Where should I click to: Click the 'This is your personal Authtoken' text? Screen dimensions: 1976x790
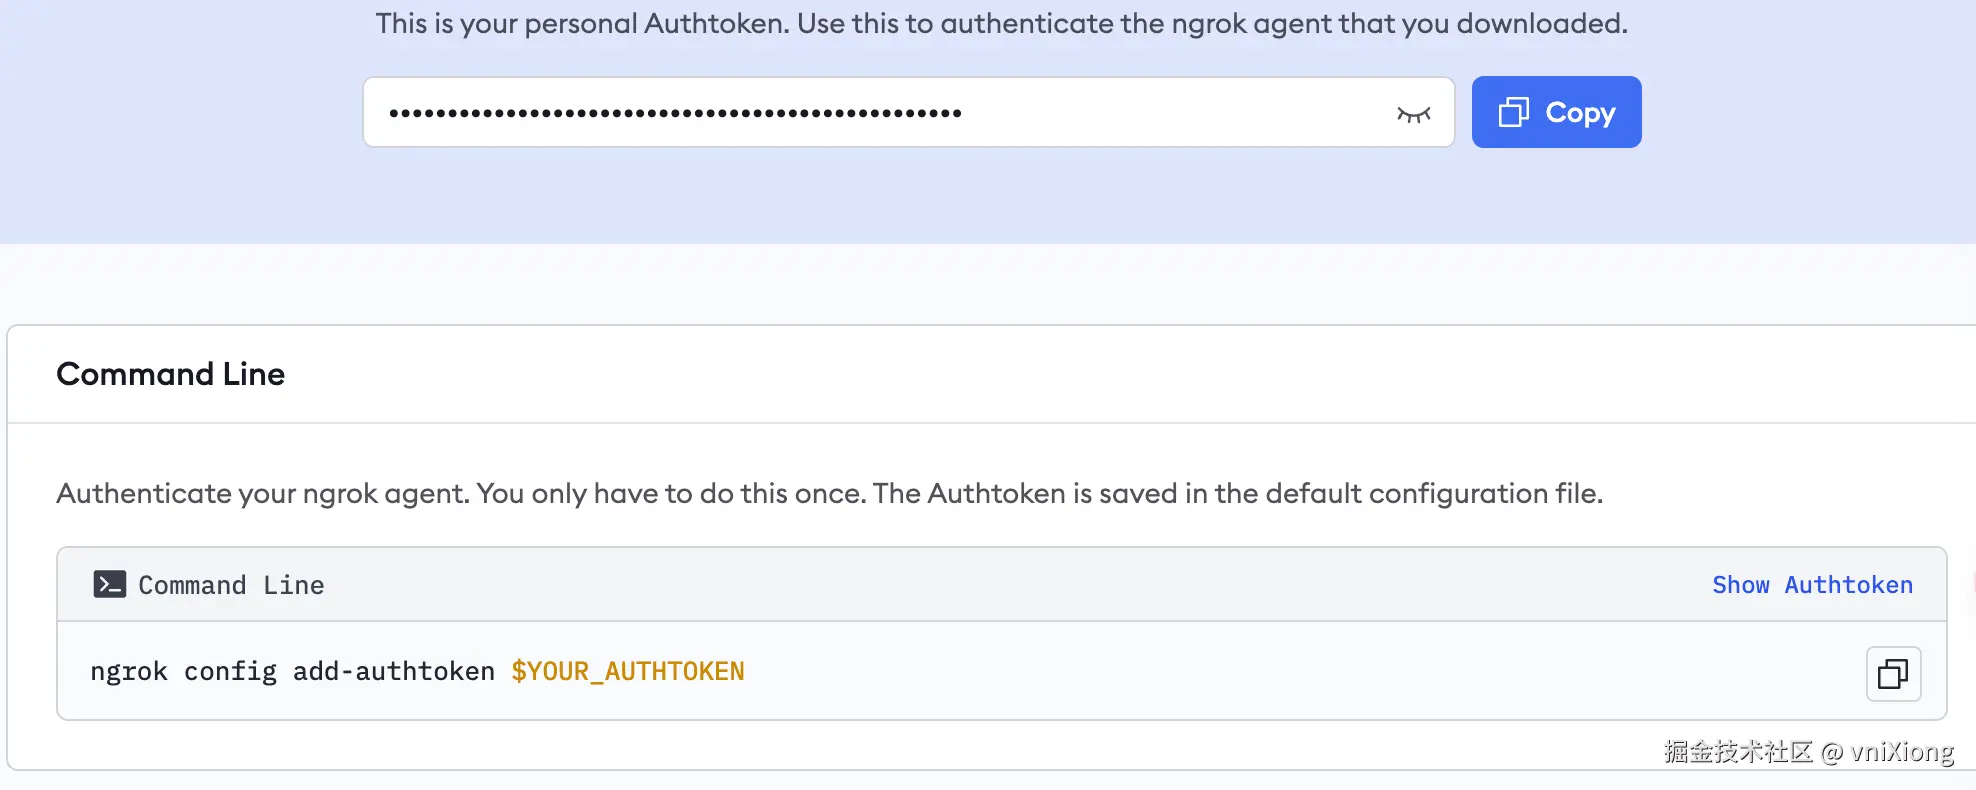pyautogui.click(x=1001, y=23)
